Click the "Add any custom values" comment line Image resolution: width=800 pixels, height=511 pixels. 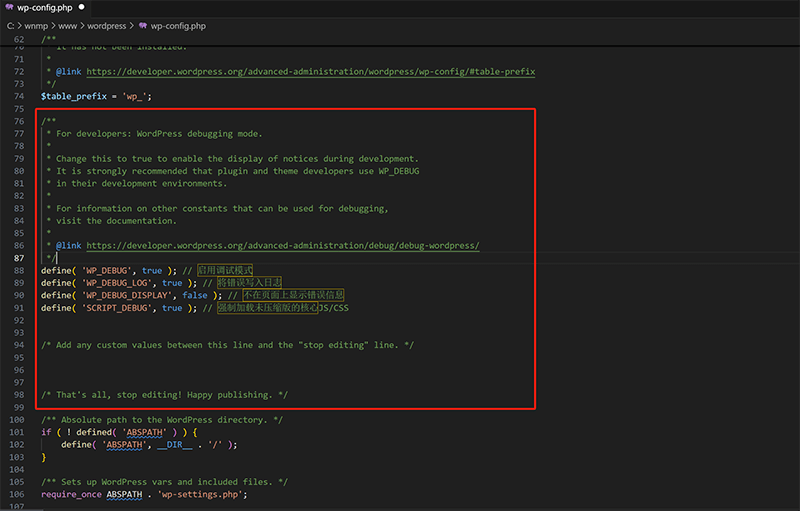point(228,345)
